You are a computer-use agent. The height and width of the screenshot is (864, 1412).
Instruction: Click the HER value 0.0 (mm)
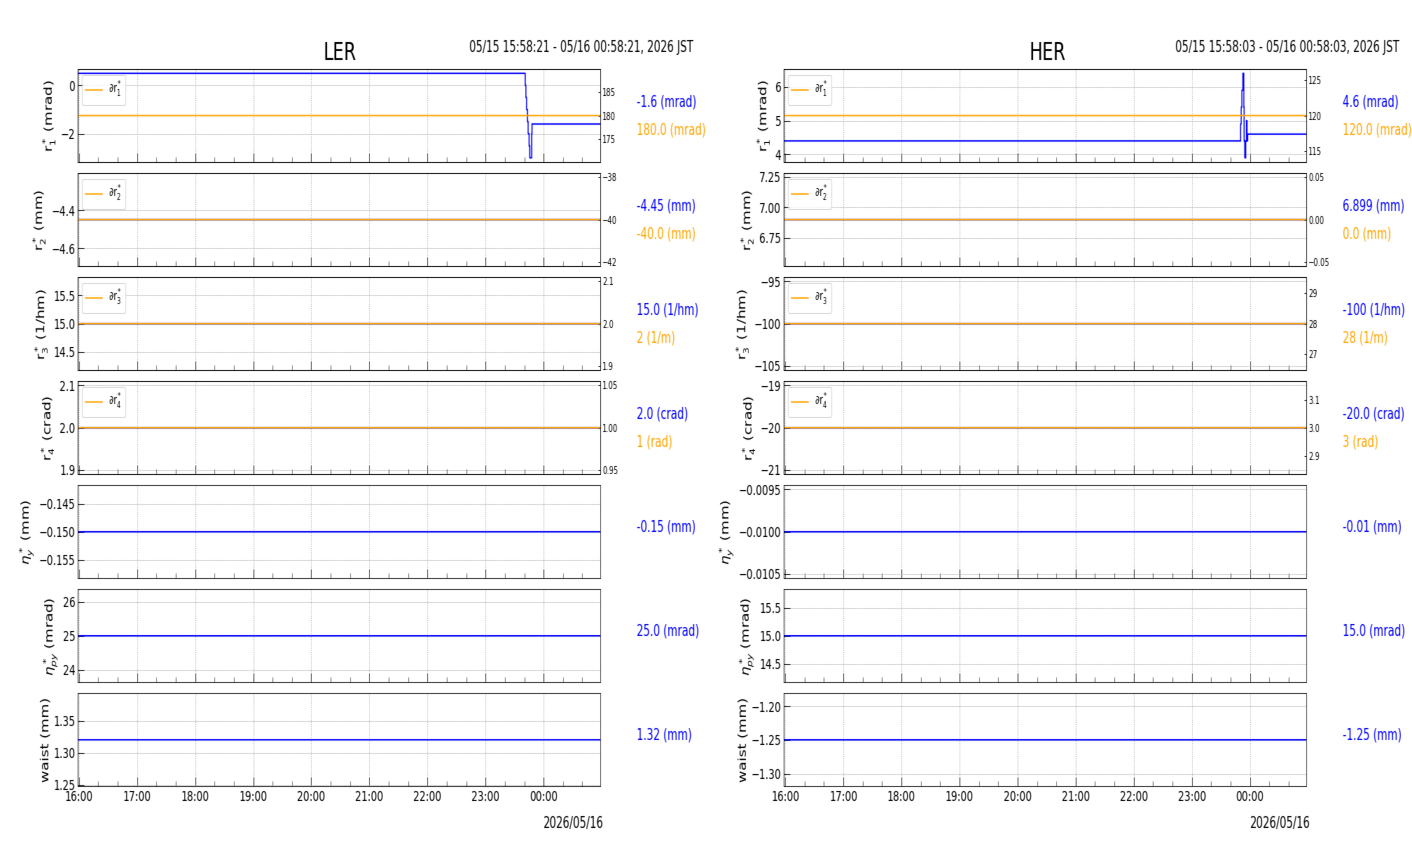[1366, 234]
